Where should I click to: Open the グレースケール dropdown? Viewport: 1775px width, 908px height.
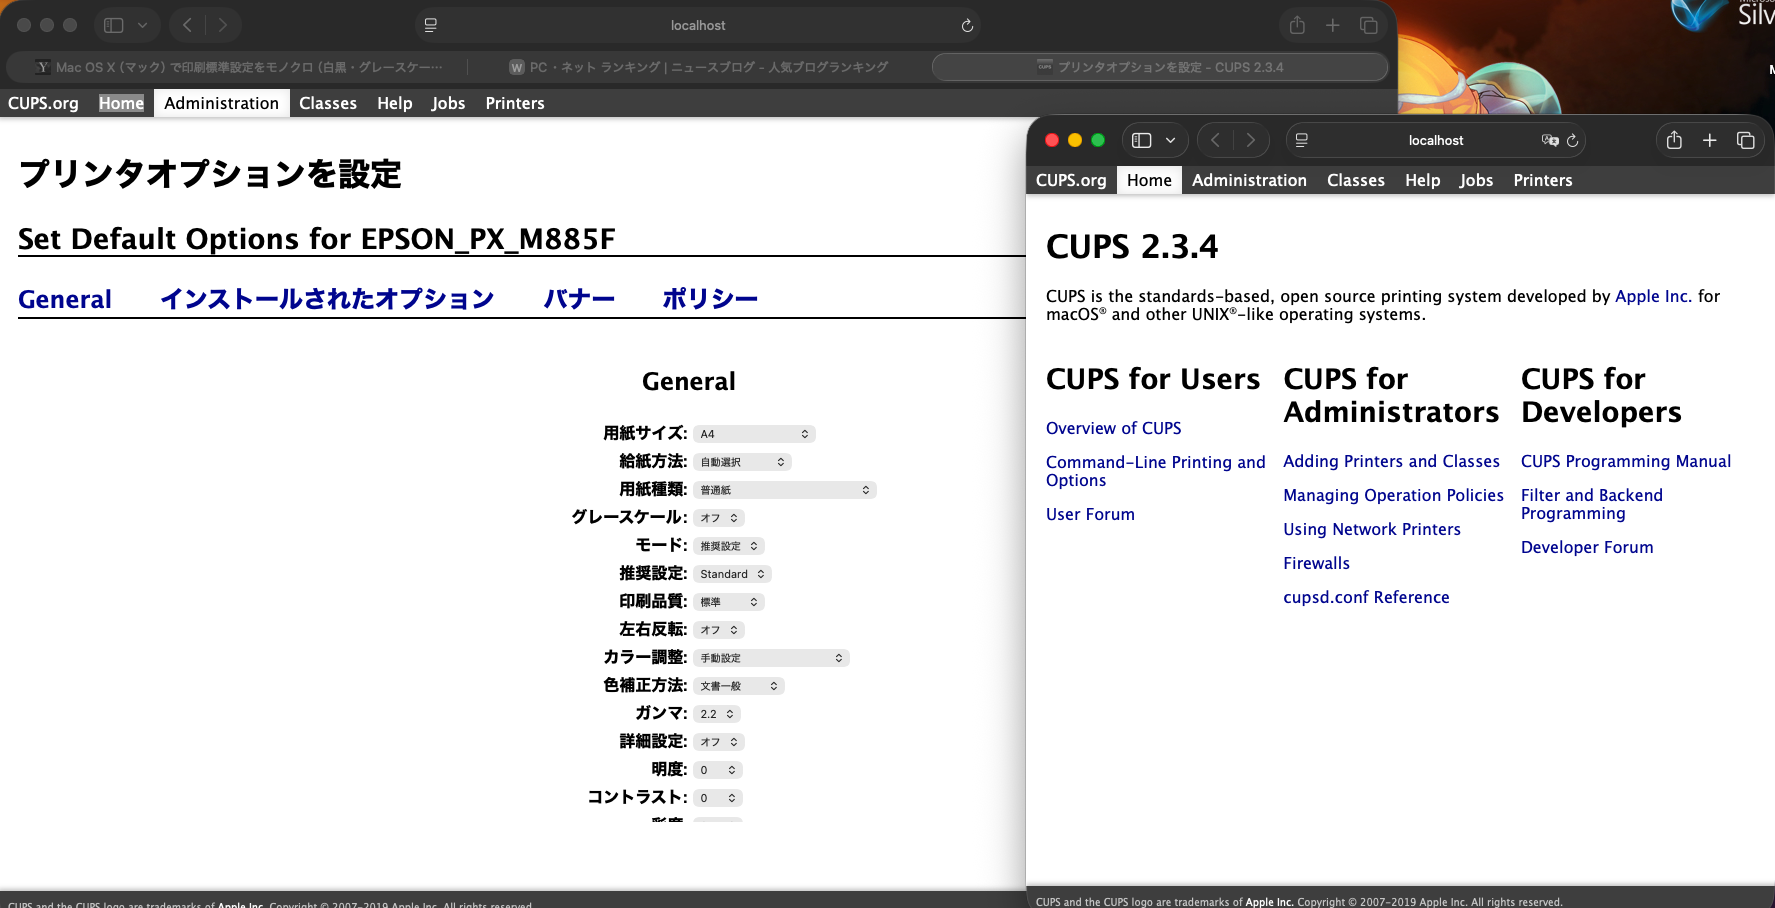pyautogui.click(x=719, y=518)
